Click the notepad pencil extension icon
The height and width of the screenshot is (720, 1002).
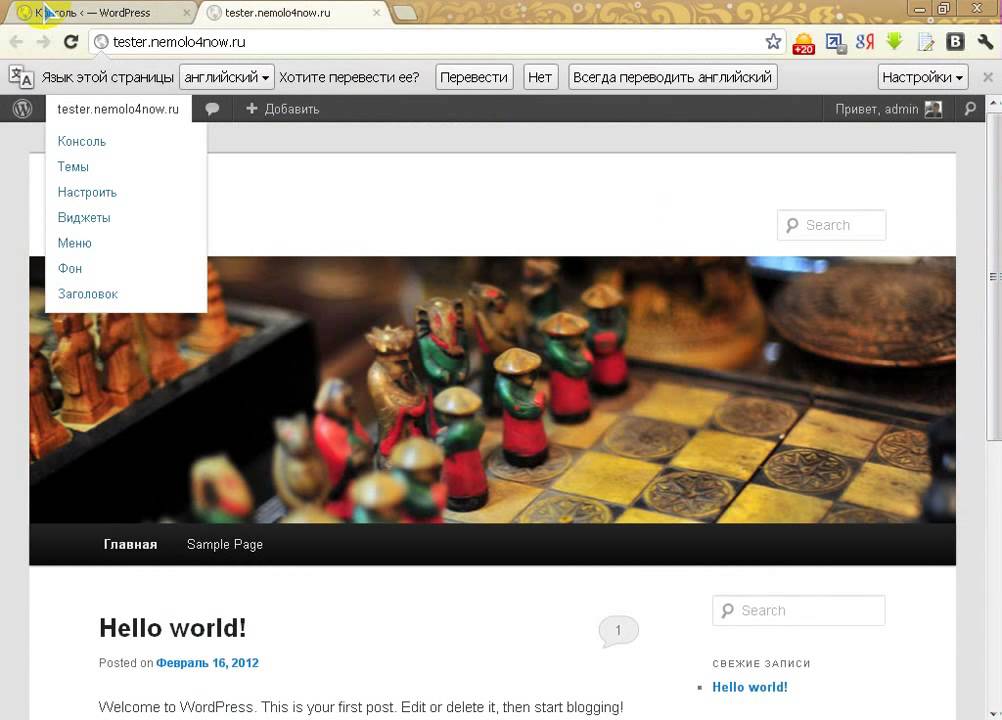pos(925,42)
